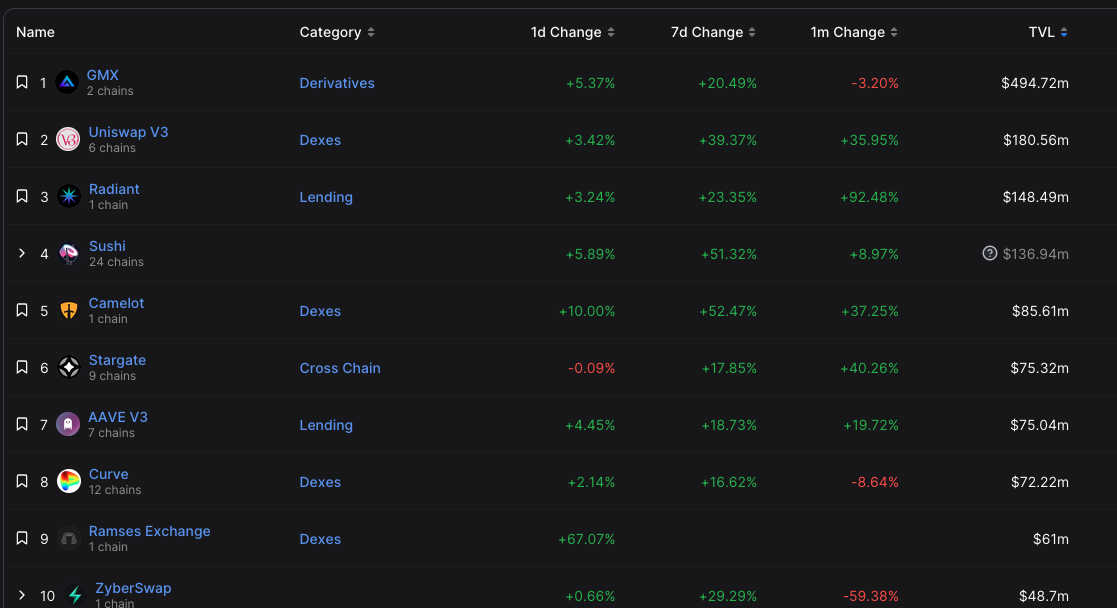
Task: Click Camelot's +52.47% weekly change
Action: pyautogui.click(x=727, y=311)
